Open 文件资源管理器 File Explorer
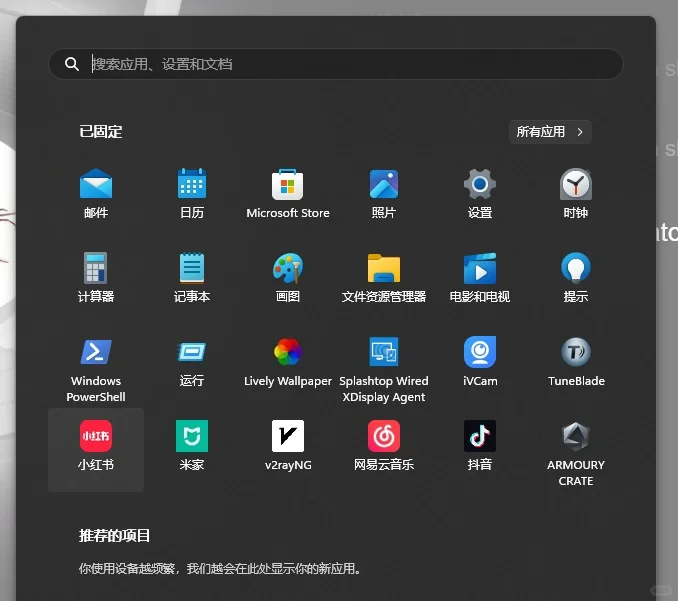The height and width of the screenshot is (601, 678). [x=384, y=277]
